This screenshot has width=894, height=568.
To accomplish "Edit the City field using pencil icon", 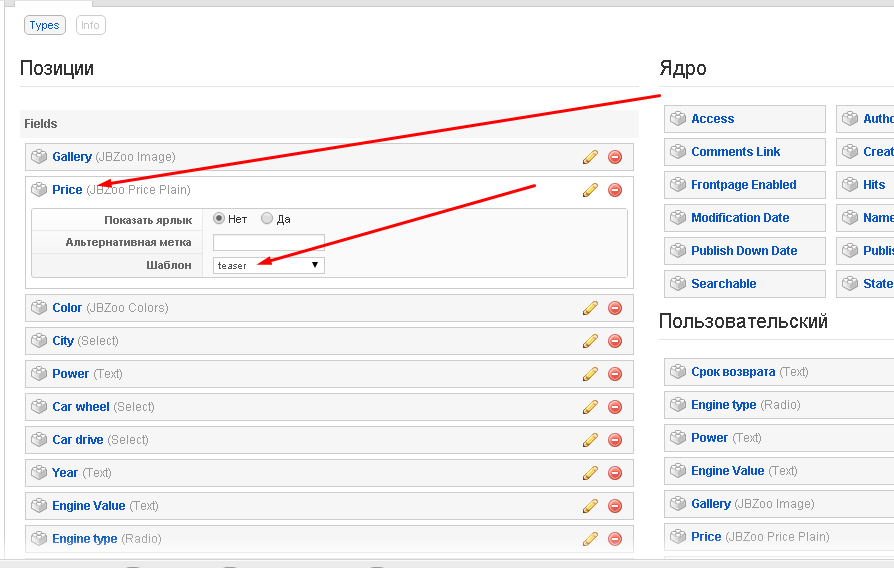I will pos(590,341).
